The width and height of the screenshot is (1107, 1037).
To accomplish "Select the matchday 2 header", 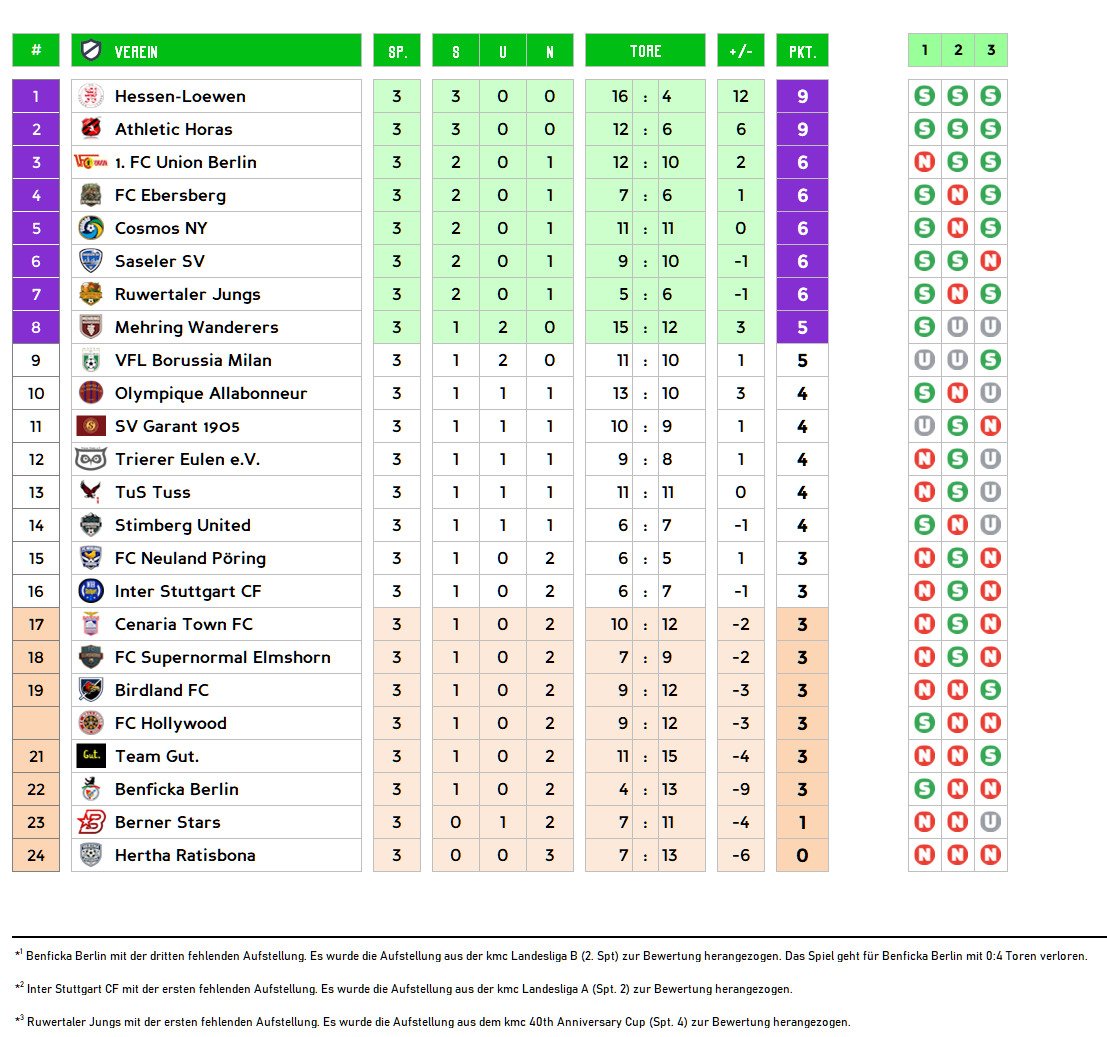I will [957, 50].
